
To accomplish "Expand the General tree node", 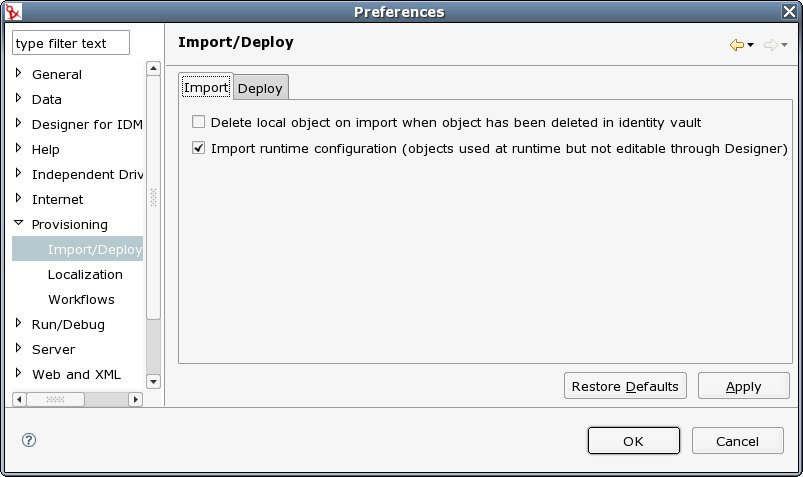I will (18, 74).
